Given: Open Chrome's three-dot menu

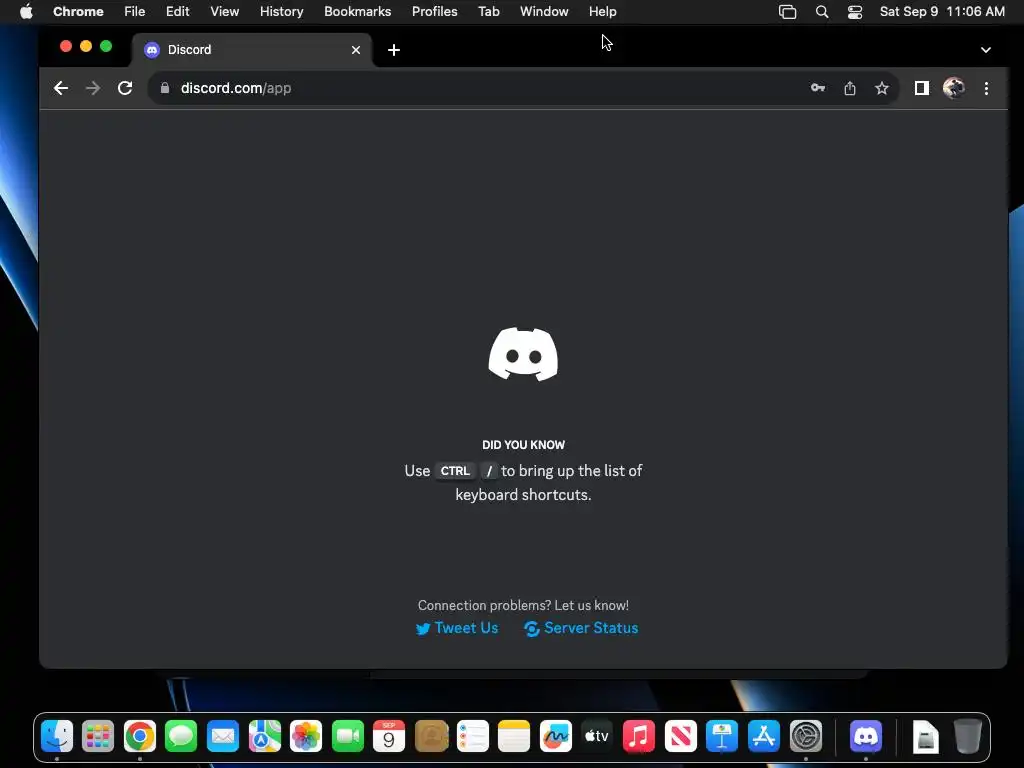Looking at the screenshot, I should [x=986, y=88].
